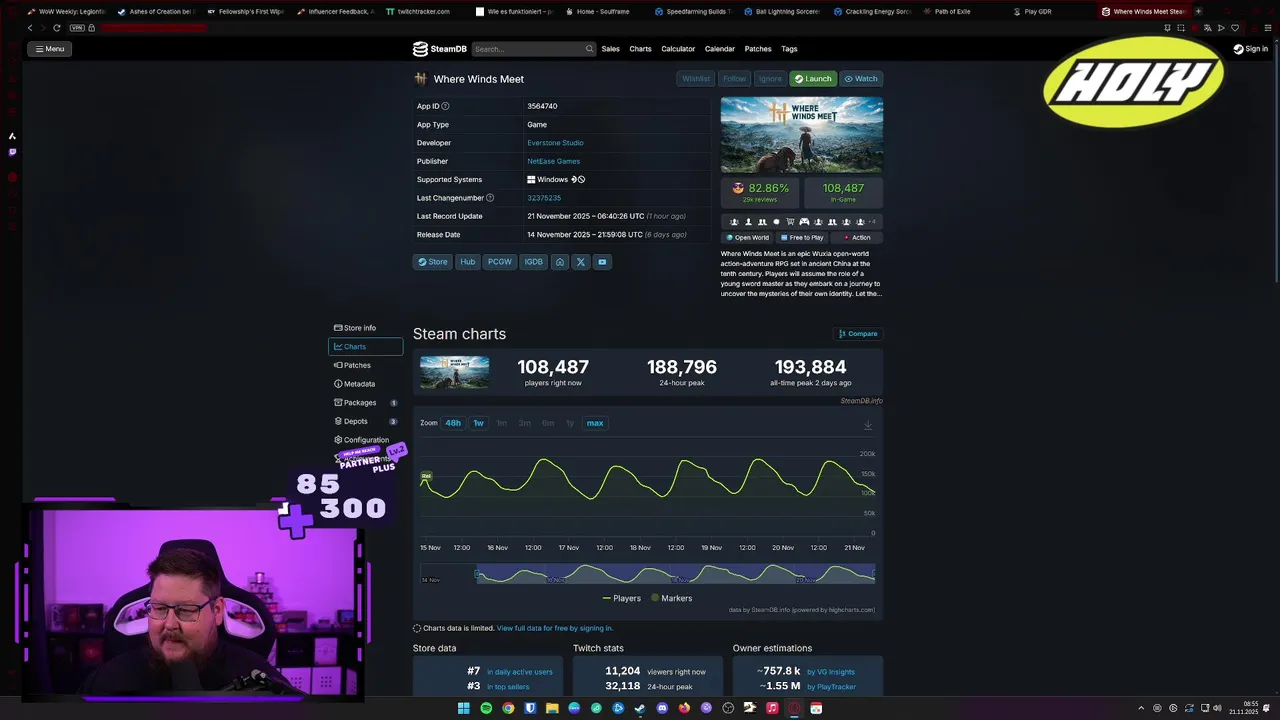Select the max zoom range
Screen dimensions: 1280x720
click(x=595, y=423)
